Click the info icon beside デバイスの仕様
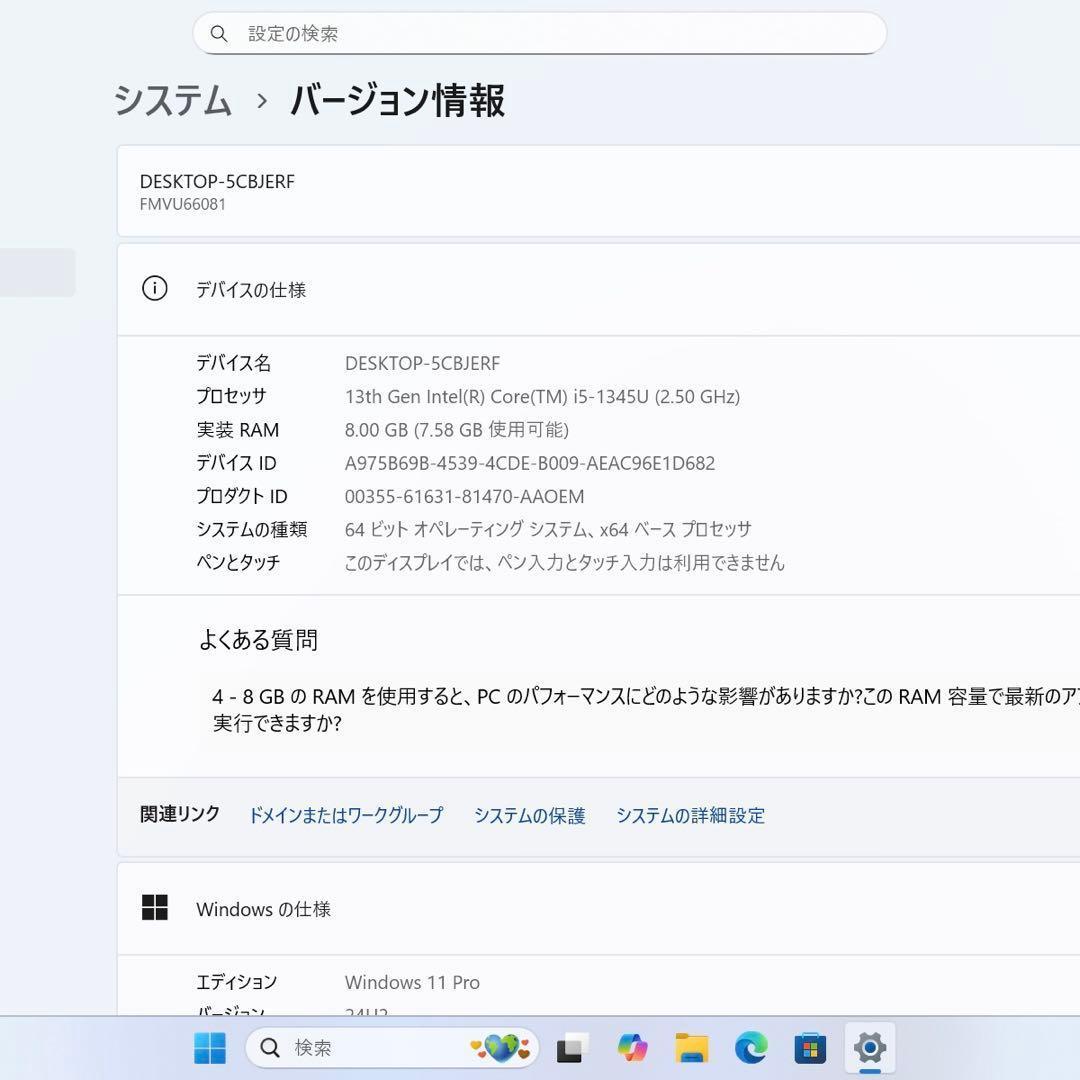 (154, 289)
